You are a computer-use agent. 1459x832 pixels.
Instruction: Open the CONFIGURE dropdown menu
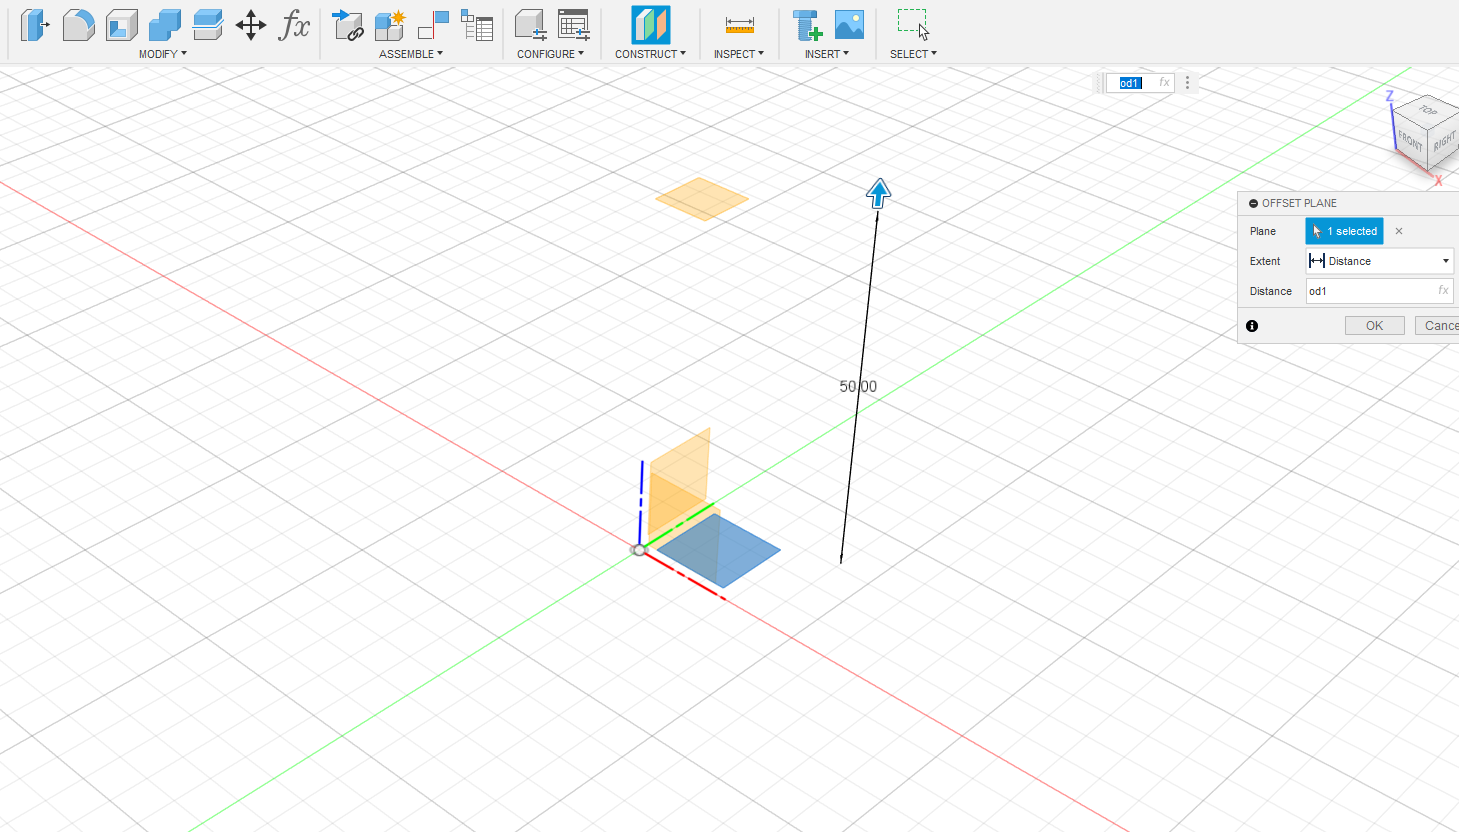pyautogui.click(x=550, y=54)
